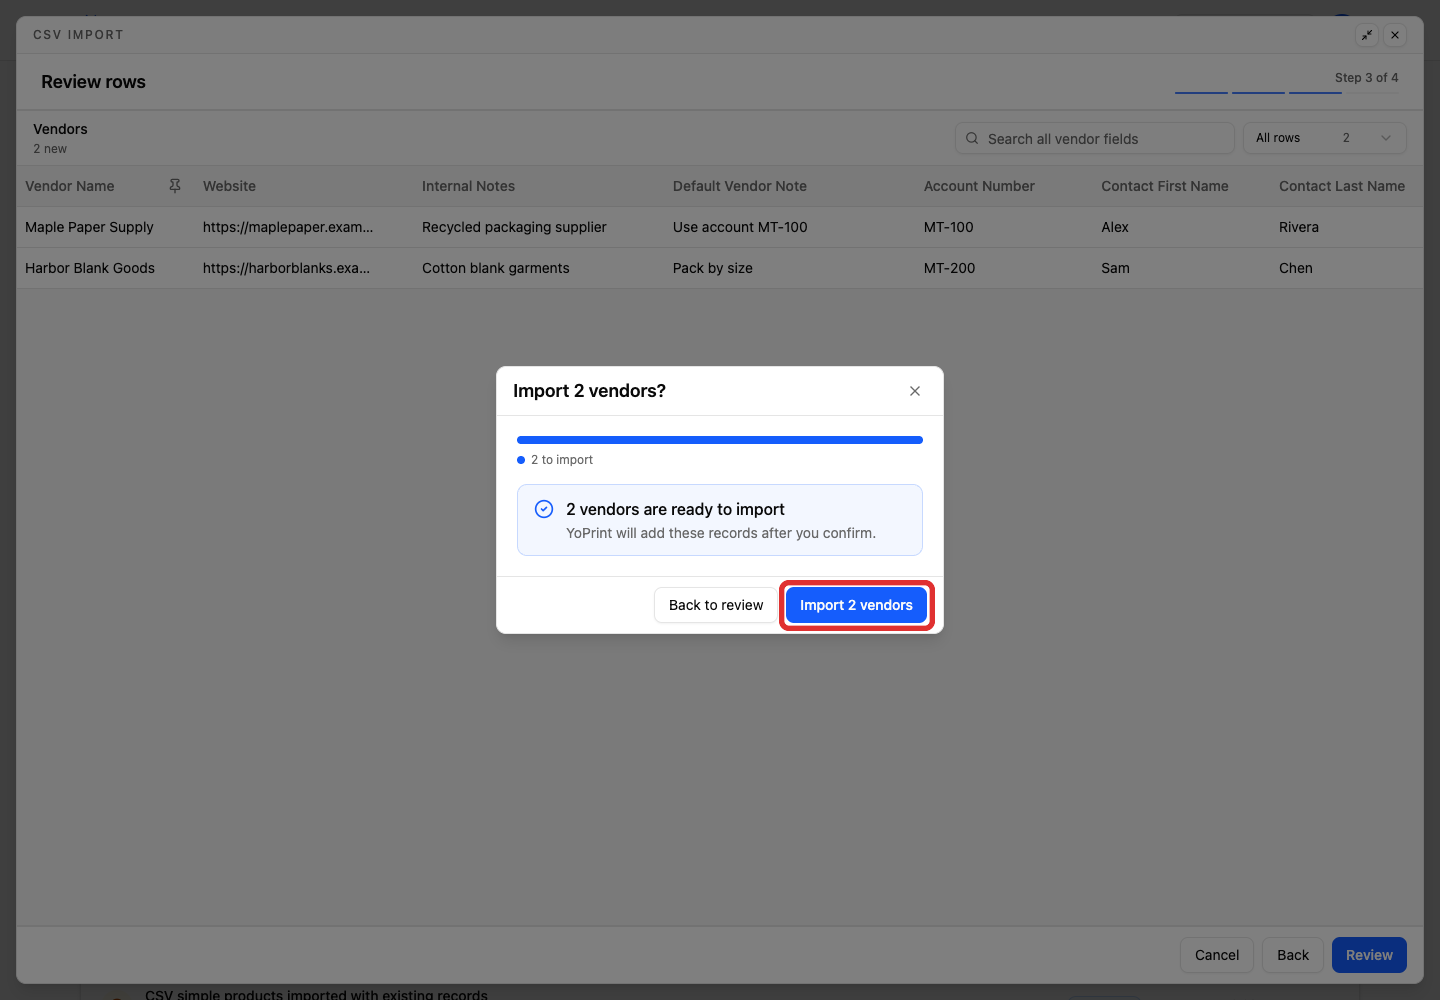Click the checkmark icon beside ready message
1440x1000 pixels.
point(544,509)
